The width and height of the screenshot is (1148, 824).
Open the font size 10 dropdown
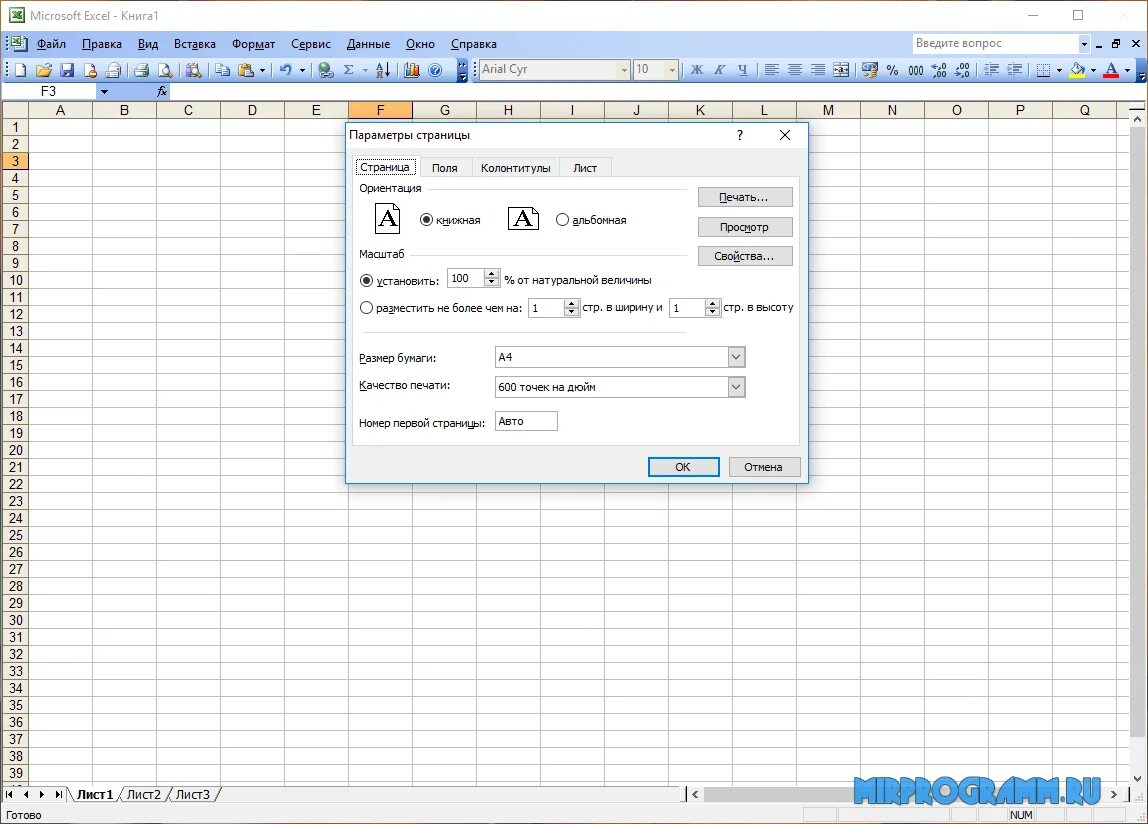672,70
